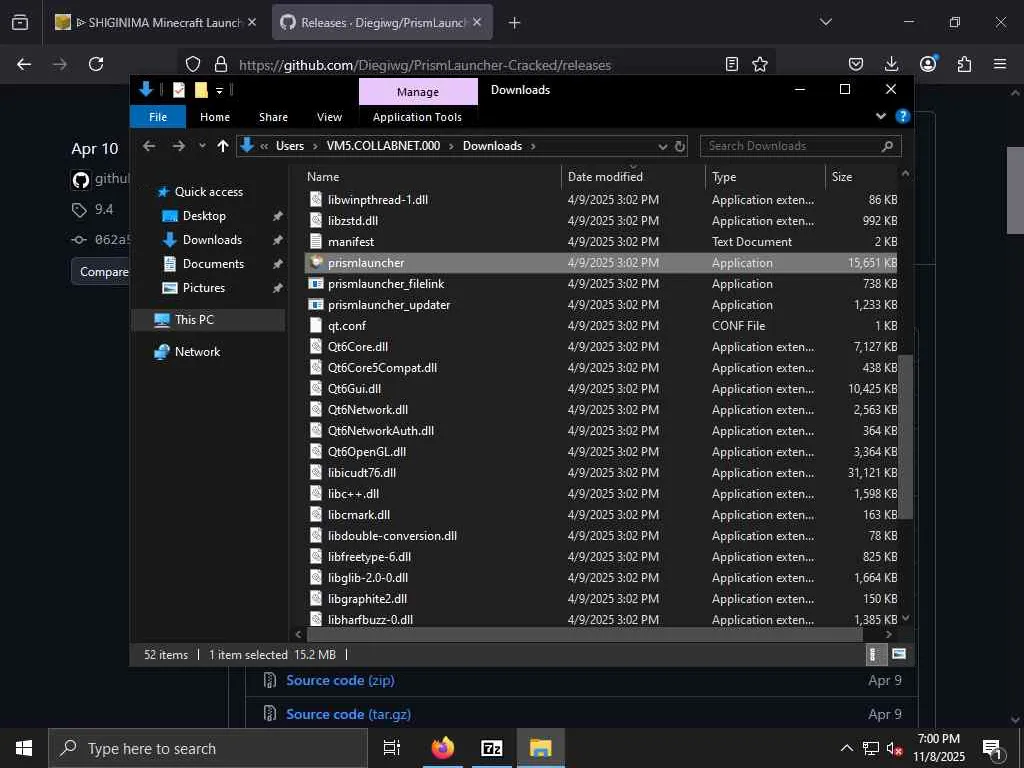The height and width of the screenshot is (768, 1024).
Task: Open Explorer help question mark icon
Action: (x=903, y=116)
